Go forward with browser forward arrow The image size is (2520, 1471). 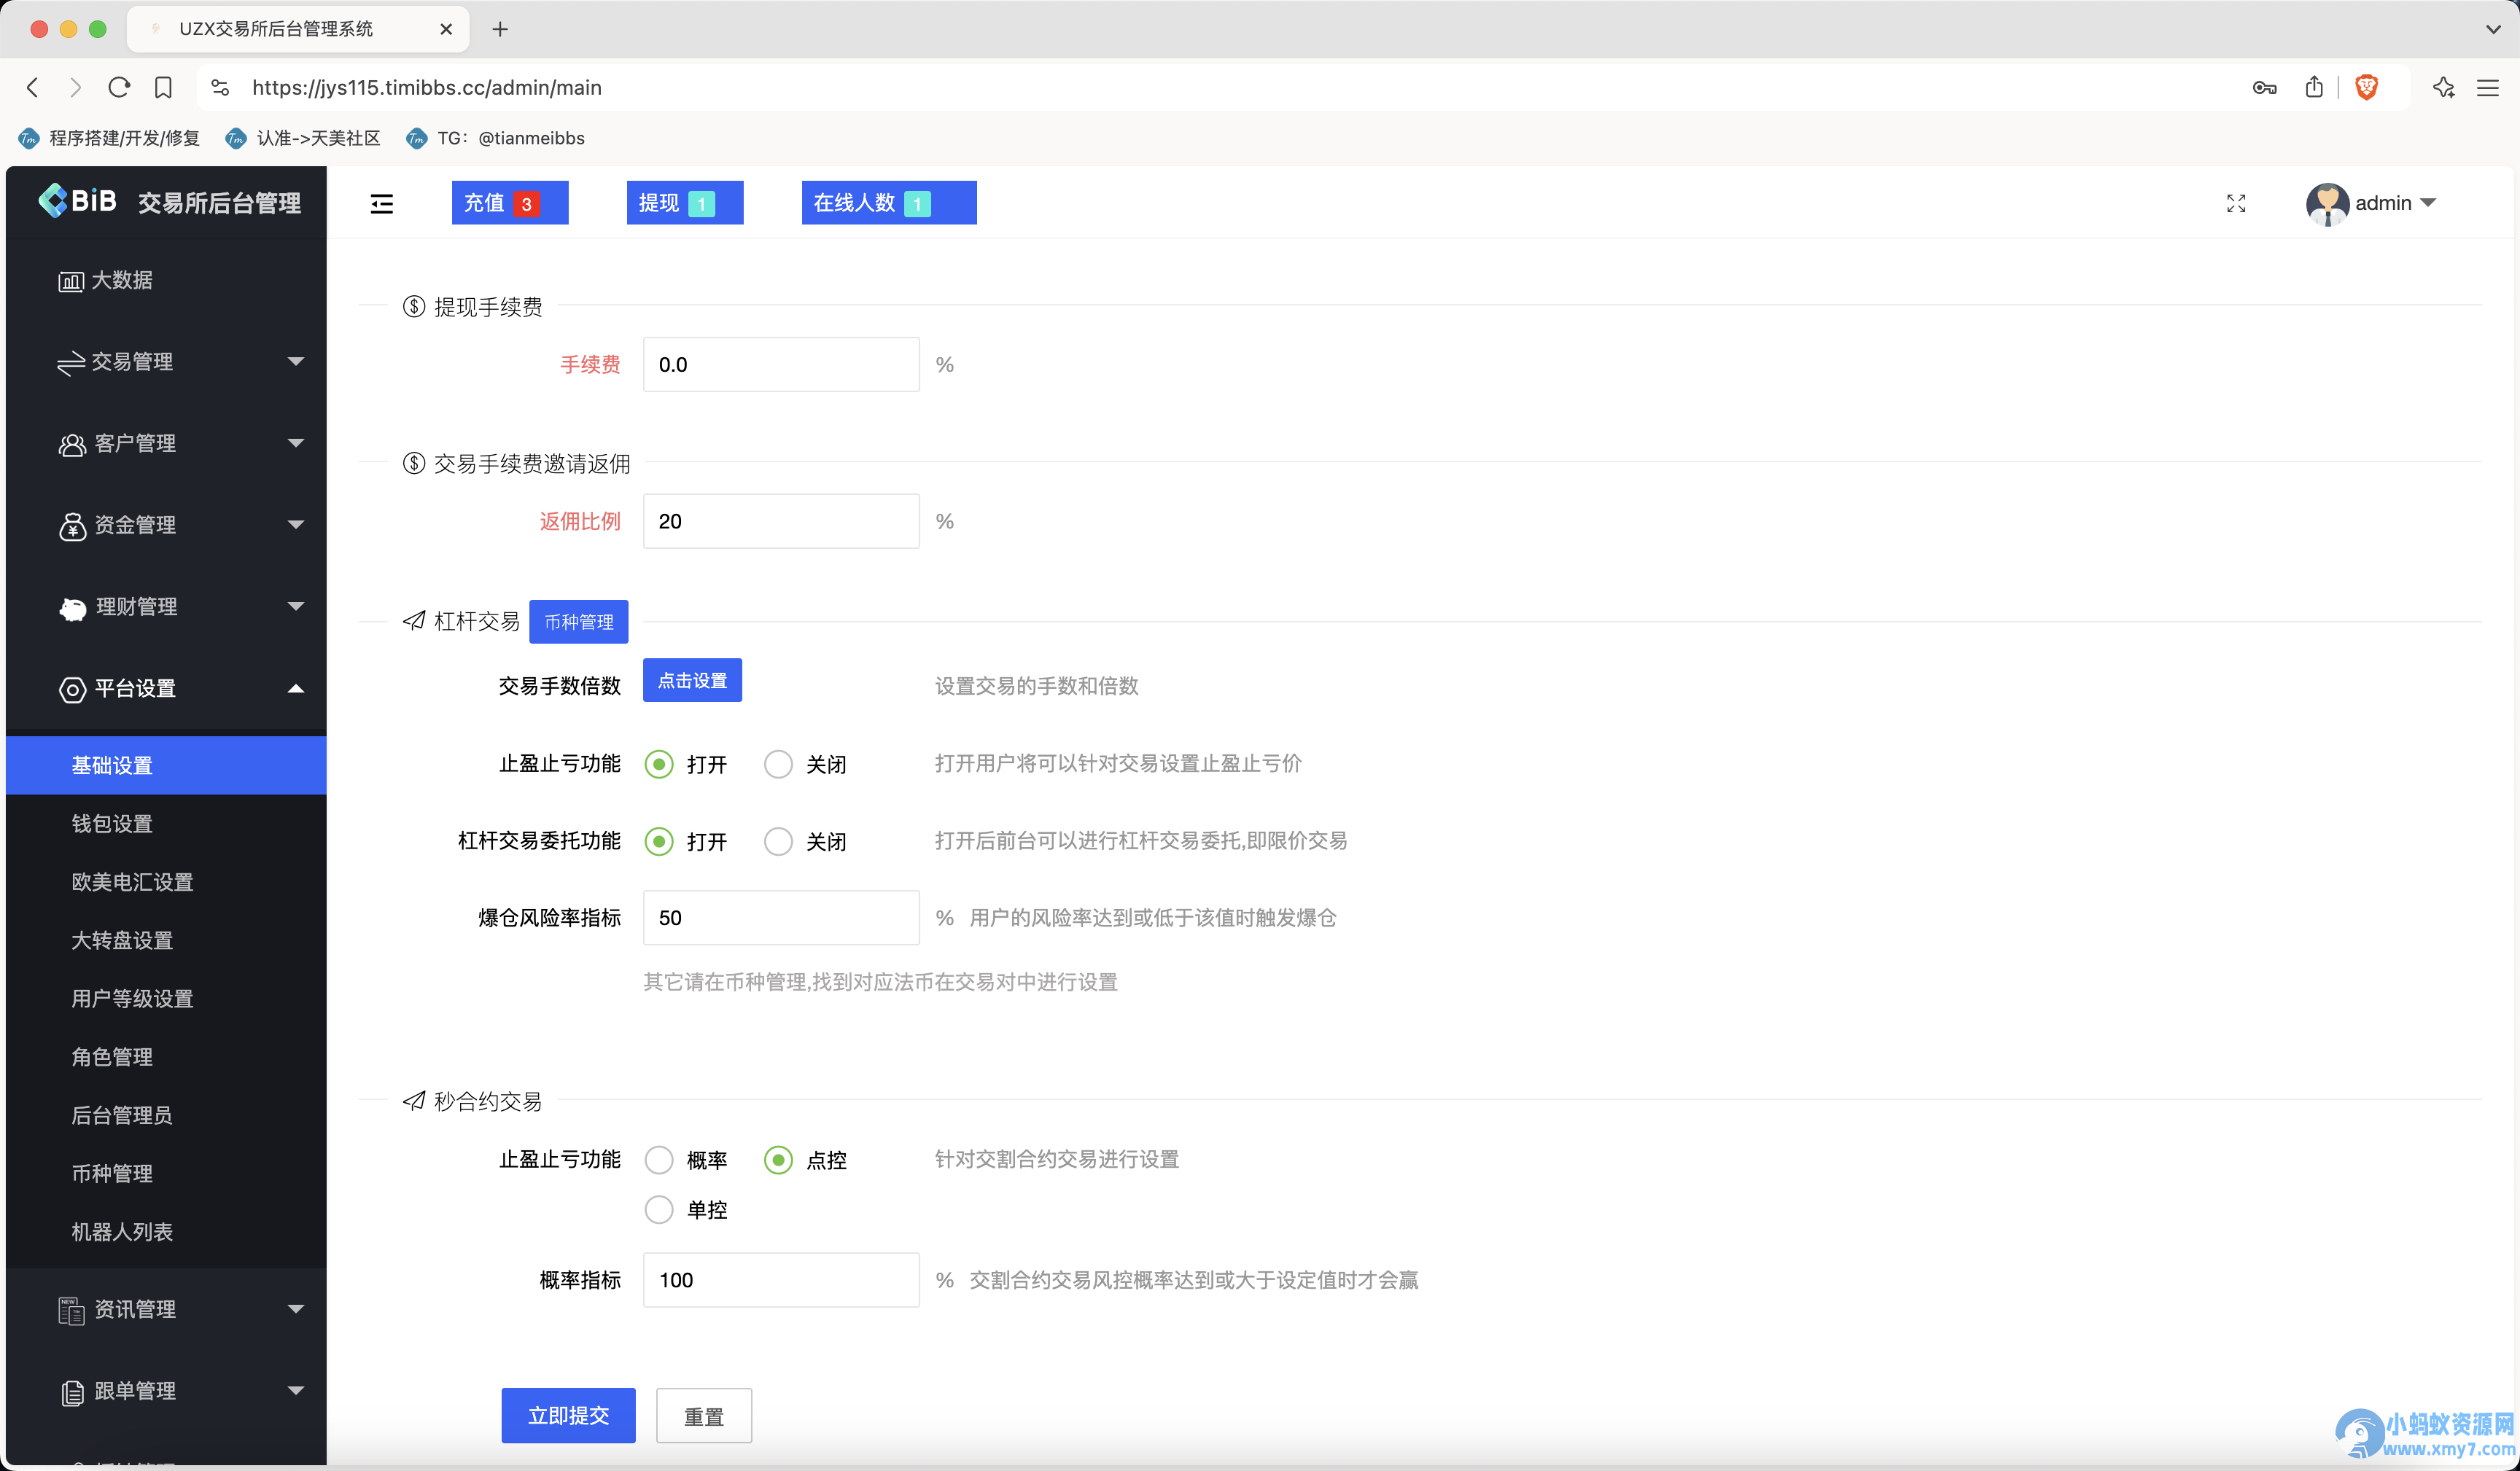(75, 88)
